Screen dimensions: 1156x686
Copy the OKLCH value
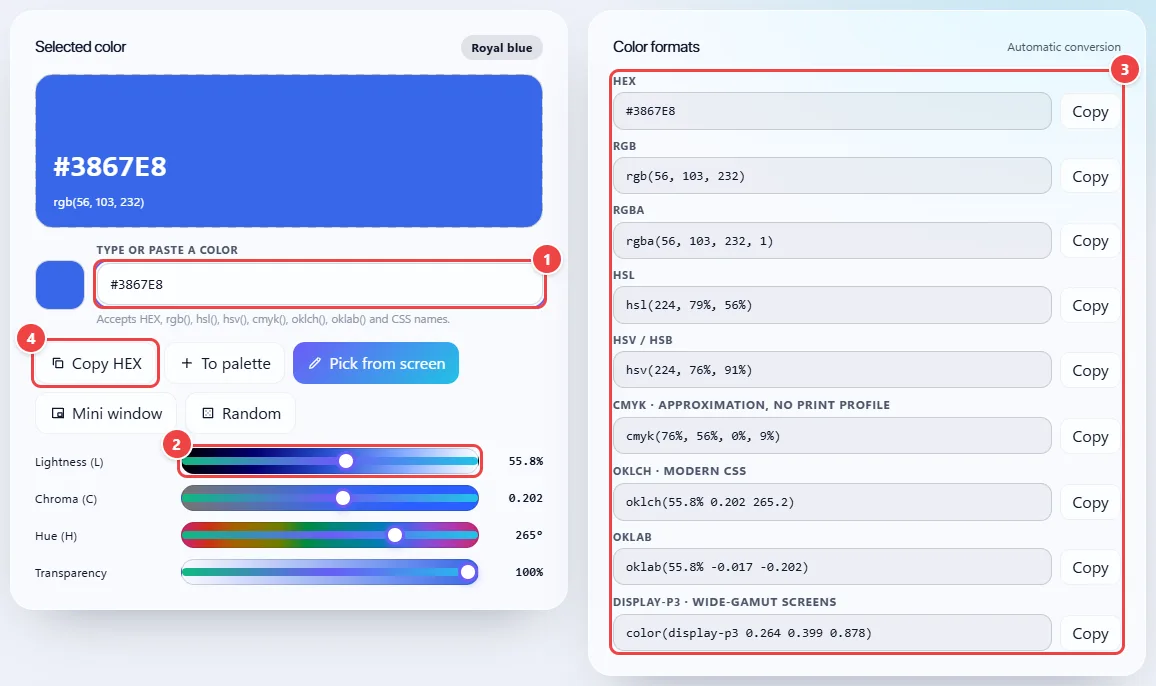click(x=1090, y=502)
